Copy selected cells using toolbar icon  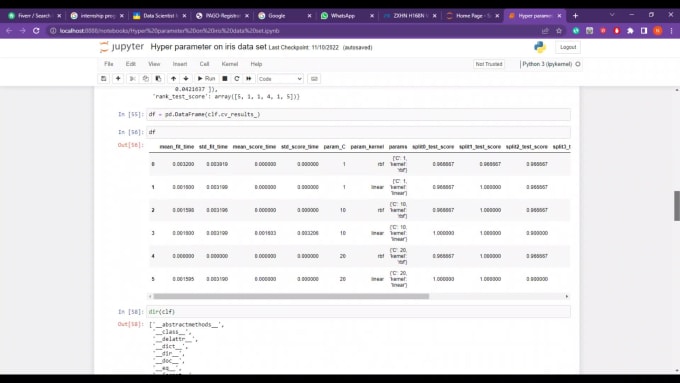(146, 79)
